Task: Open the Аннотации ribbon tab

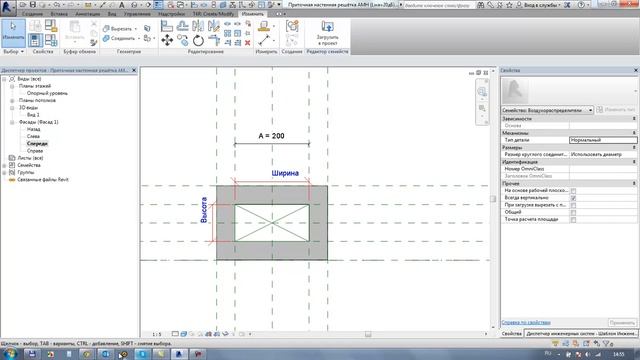Action: point(88,14)
